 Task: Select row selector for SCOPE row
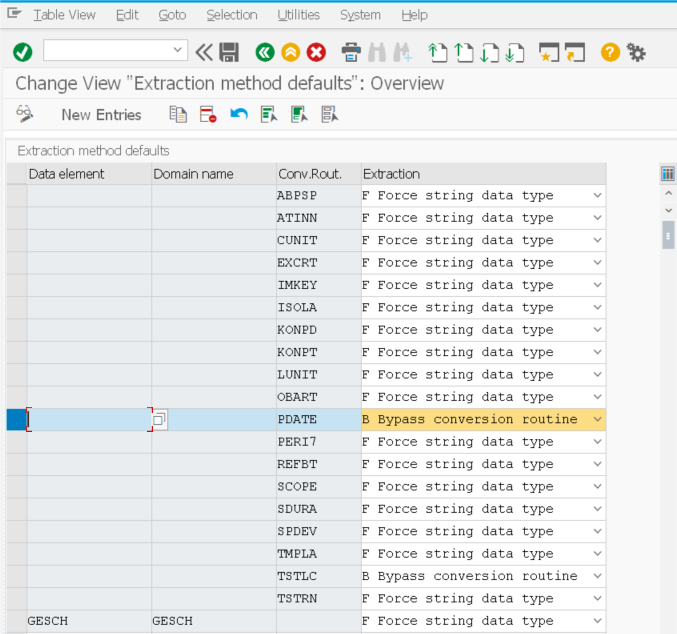pos(16,487)
